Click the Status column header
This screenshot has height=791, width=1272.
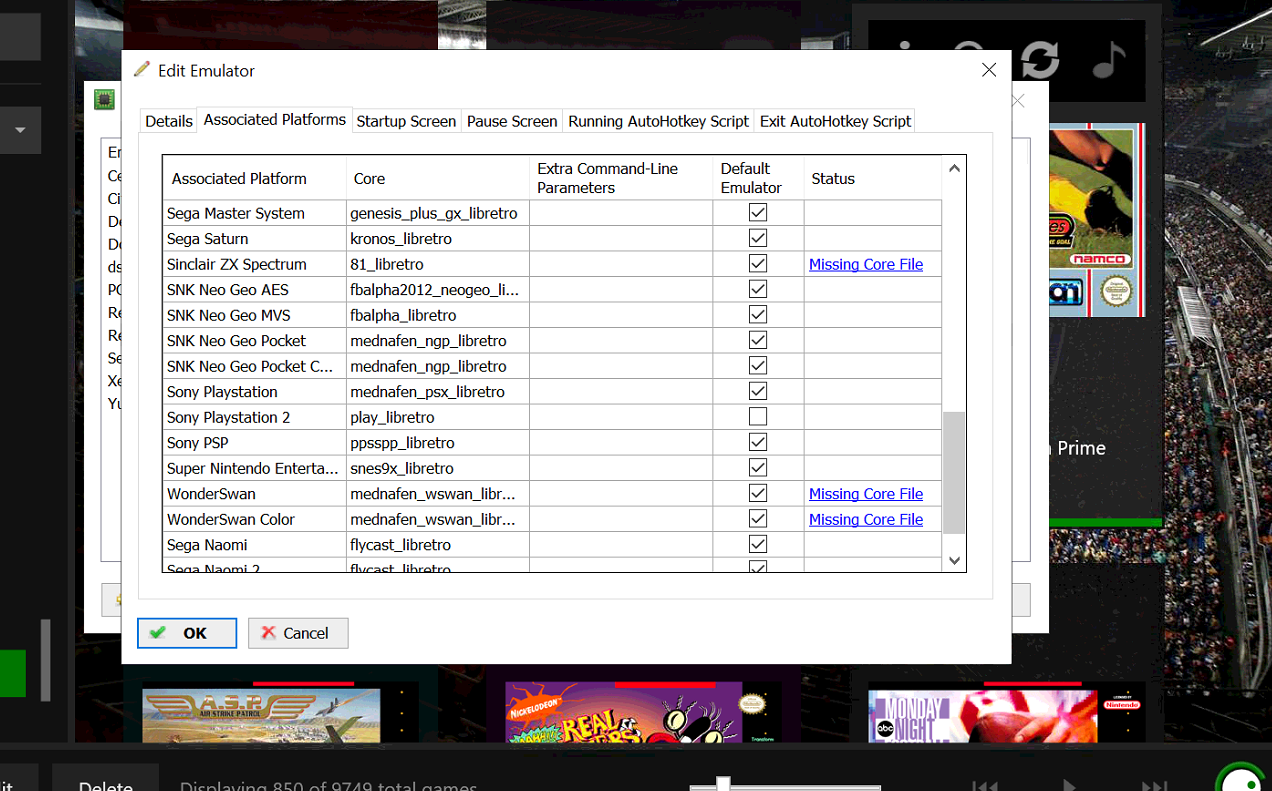pyautogui.click(x=872, y=178)
